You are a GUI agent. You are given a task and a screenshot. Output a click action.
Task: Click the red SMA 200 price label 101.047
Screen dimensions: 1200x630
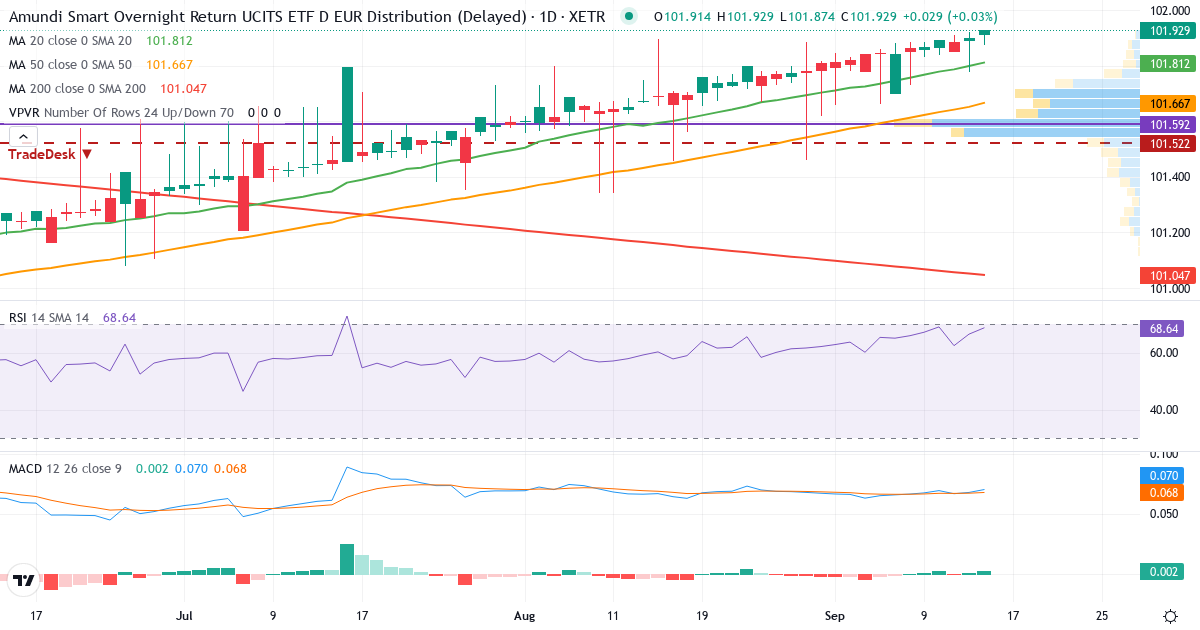tap(1169, 275)
